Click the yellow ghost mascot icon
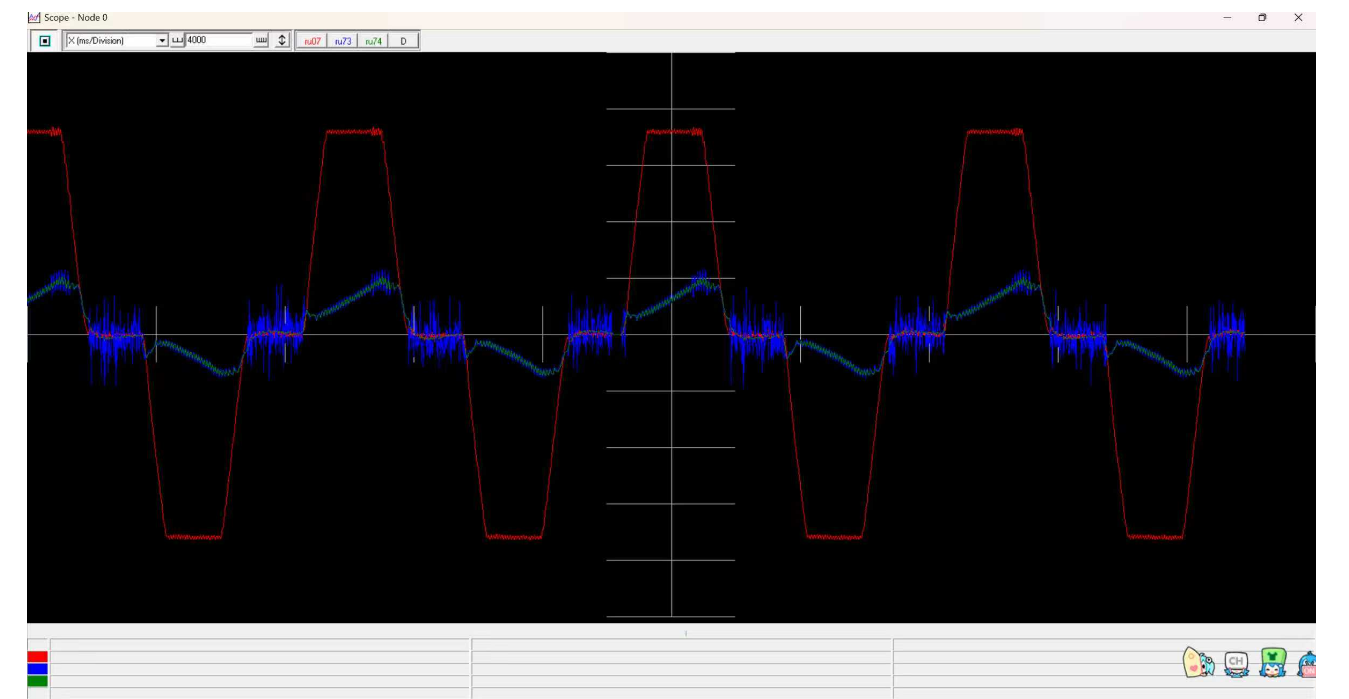 tap(1199, 663)
